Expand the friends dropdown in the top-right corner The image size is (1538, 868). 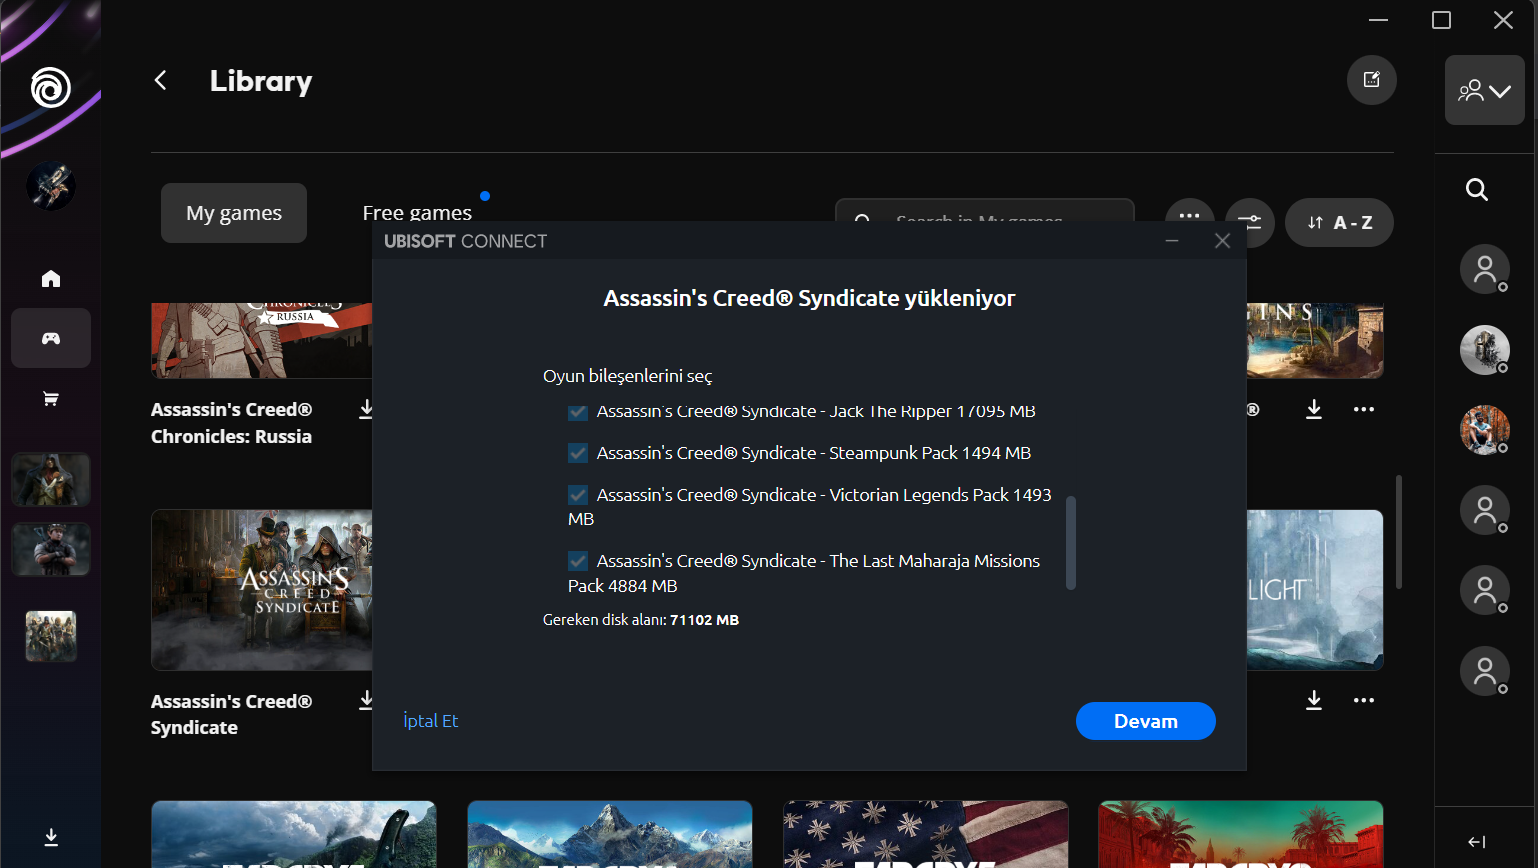point(1485,90)
